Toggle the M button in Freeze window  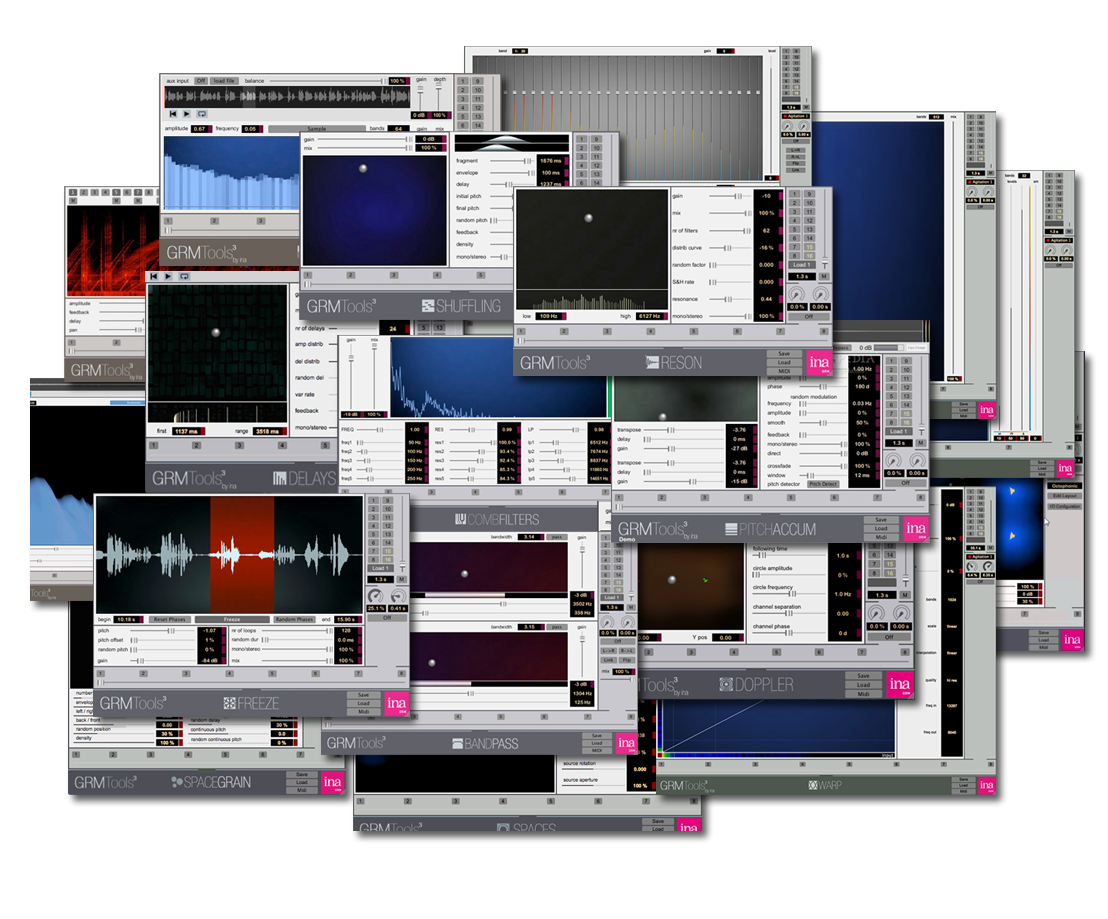pyautogui.click(x=401, y=579)
